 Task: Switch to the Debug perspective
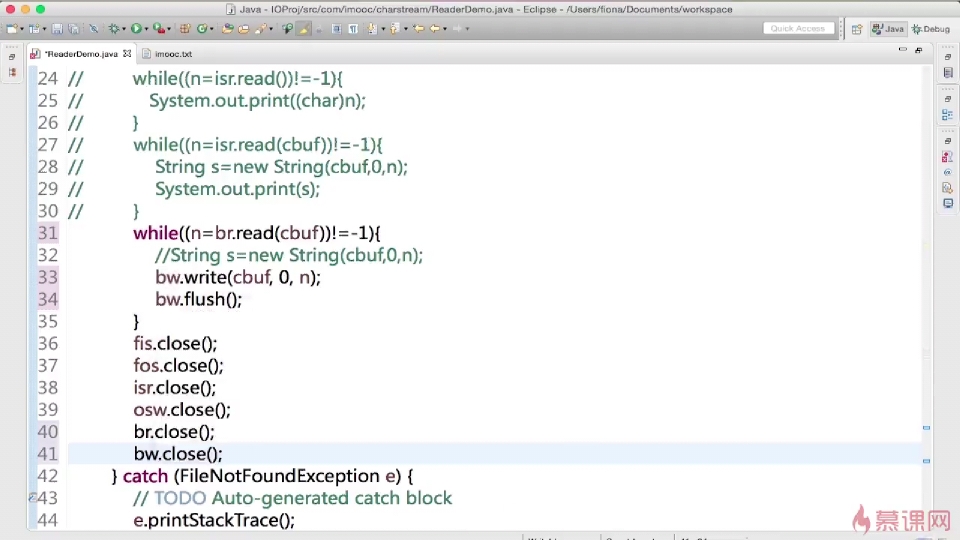(931, 29)
